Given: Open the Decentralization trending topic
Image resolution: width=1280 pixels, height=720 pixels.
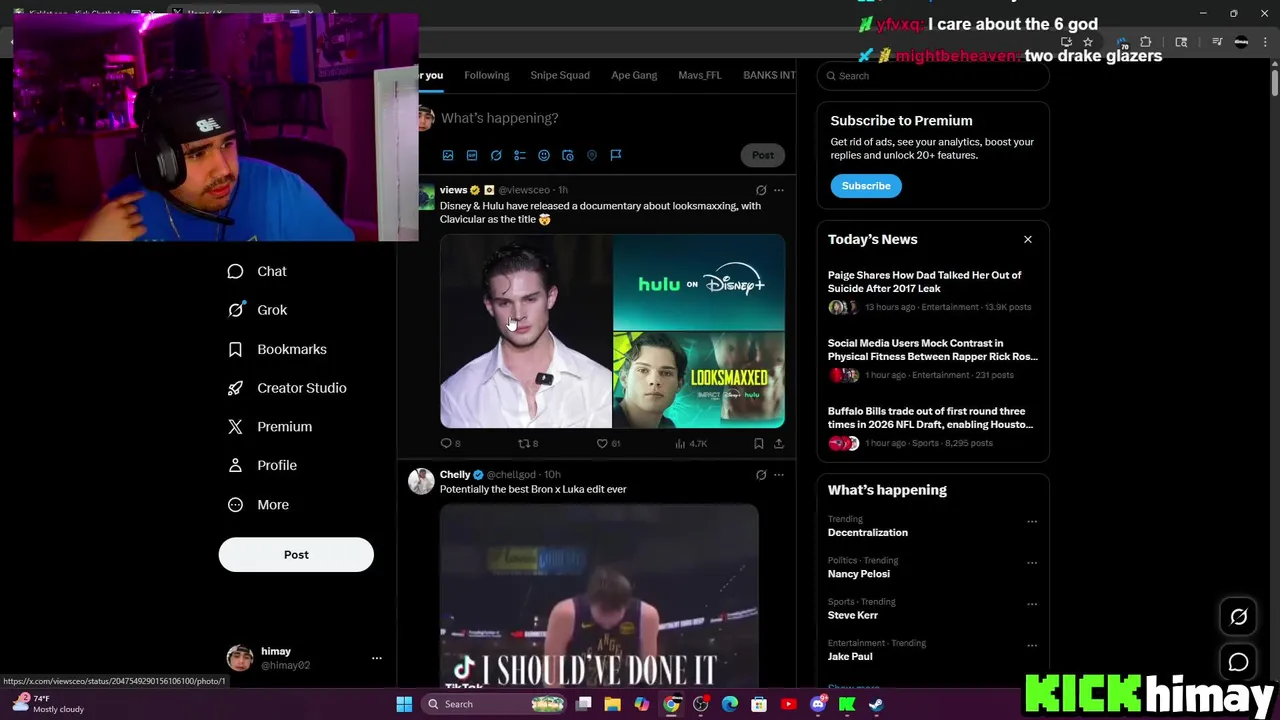Looking at the screenshot, I should click(x=868, y=533).
